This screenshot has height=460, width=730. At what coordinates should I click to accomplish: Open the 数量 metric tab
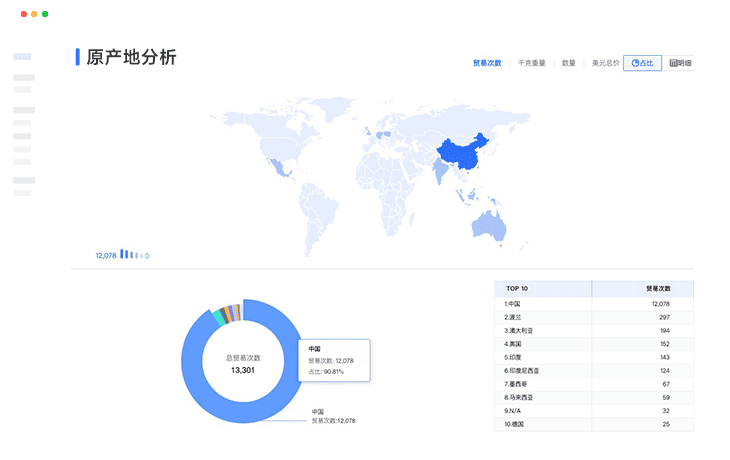click(x=568, y=63)
